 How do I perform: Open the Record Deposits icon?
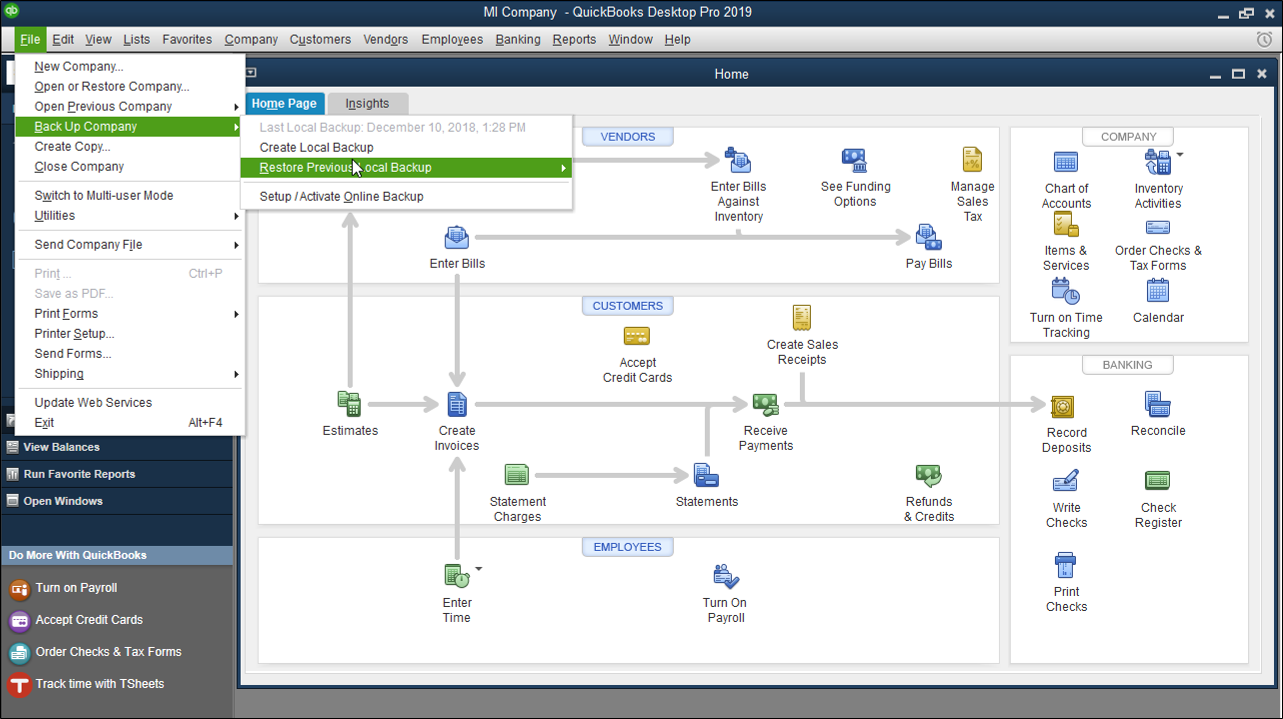[x=1062, y=407]
